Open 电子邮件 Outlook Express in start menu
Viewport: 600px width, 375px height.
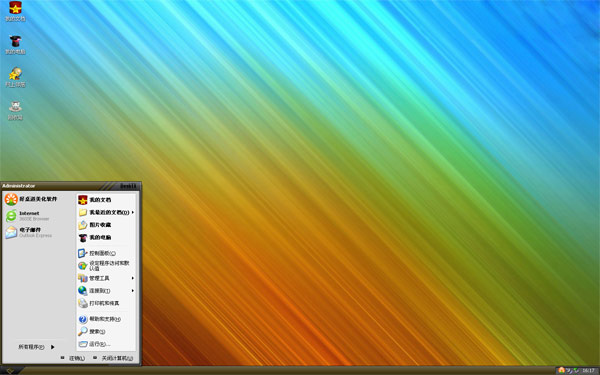[29, 232]
